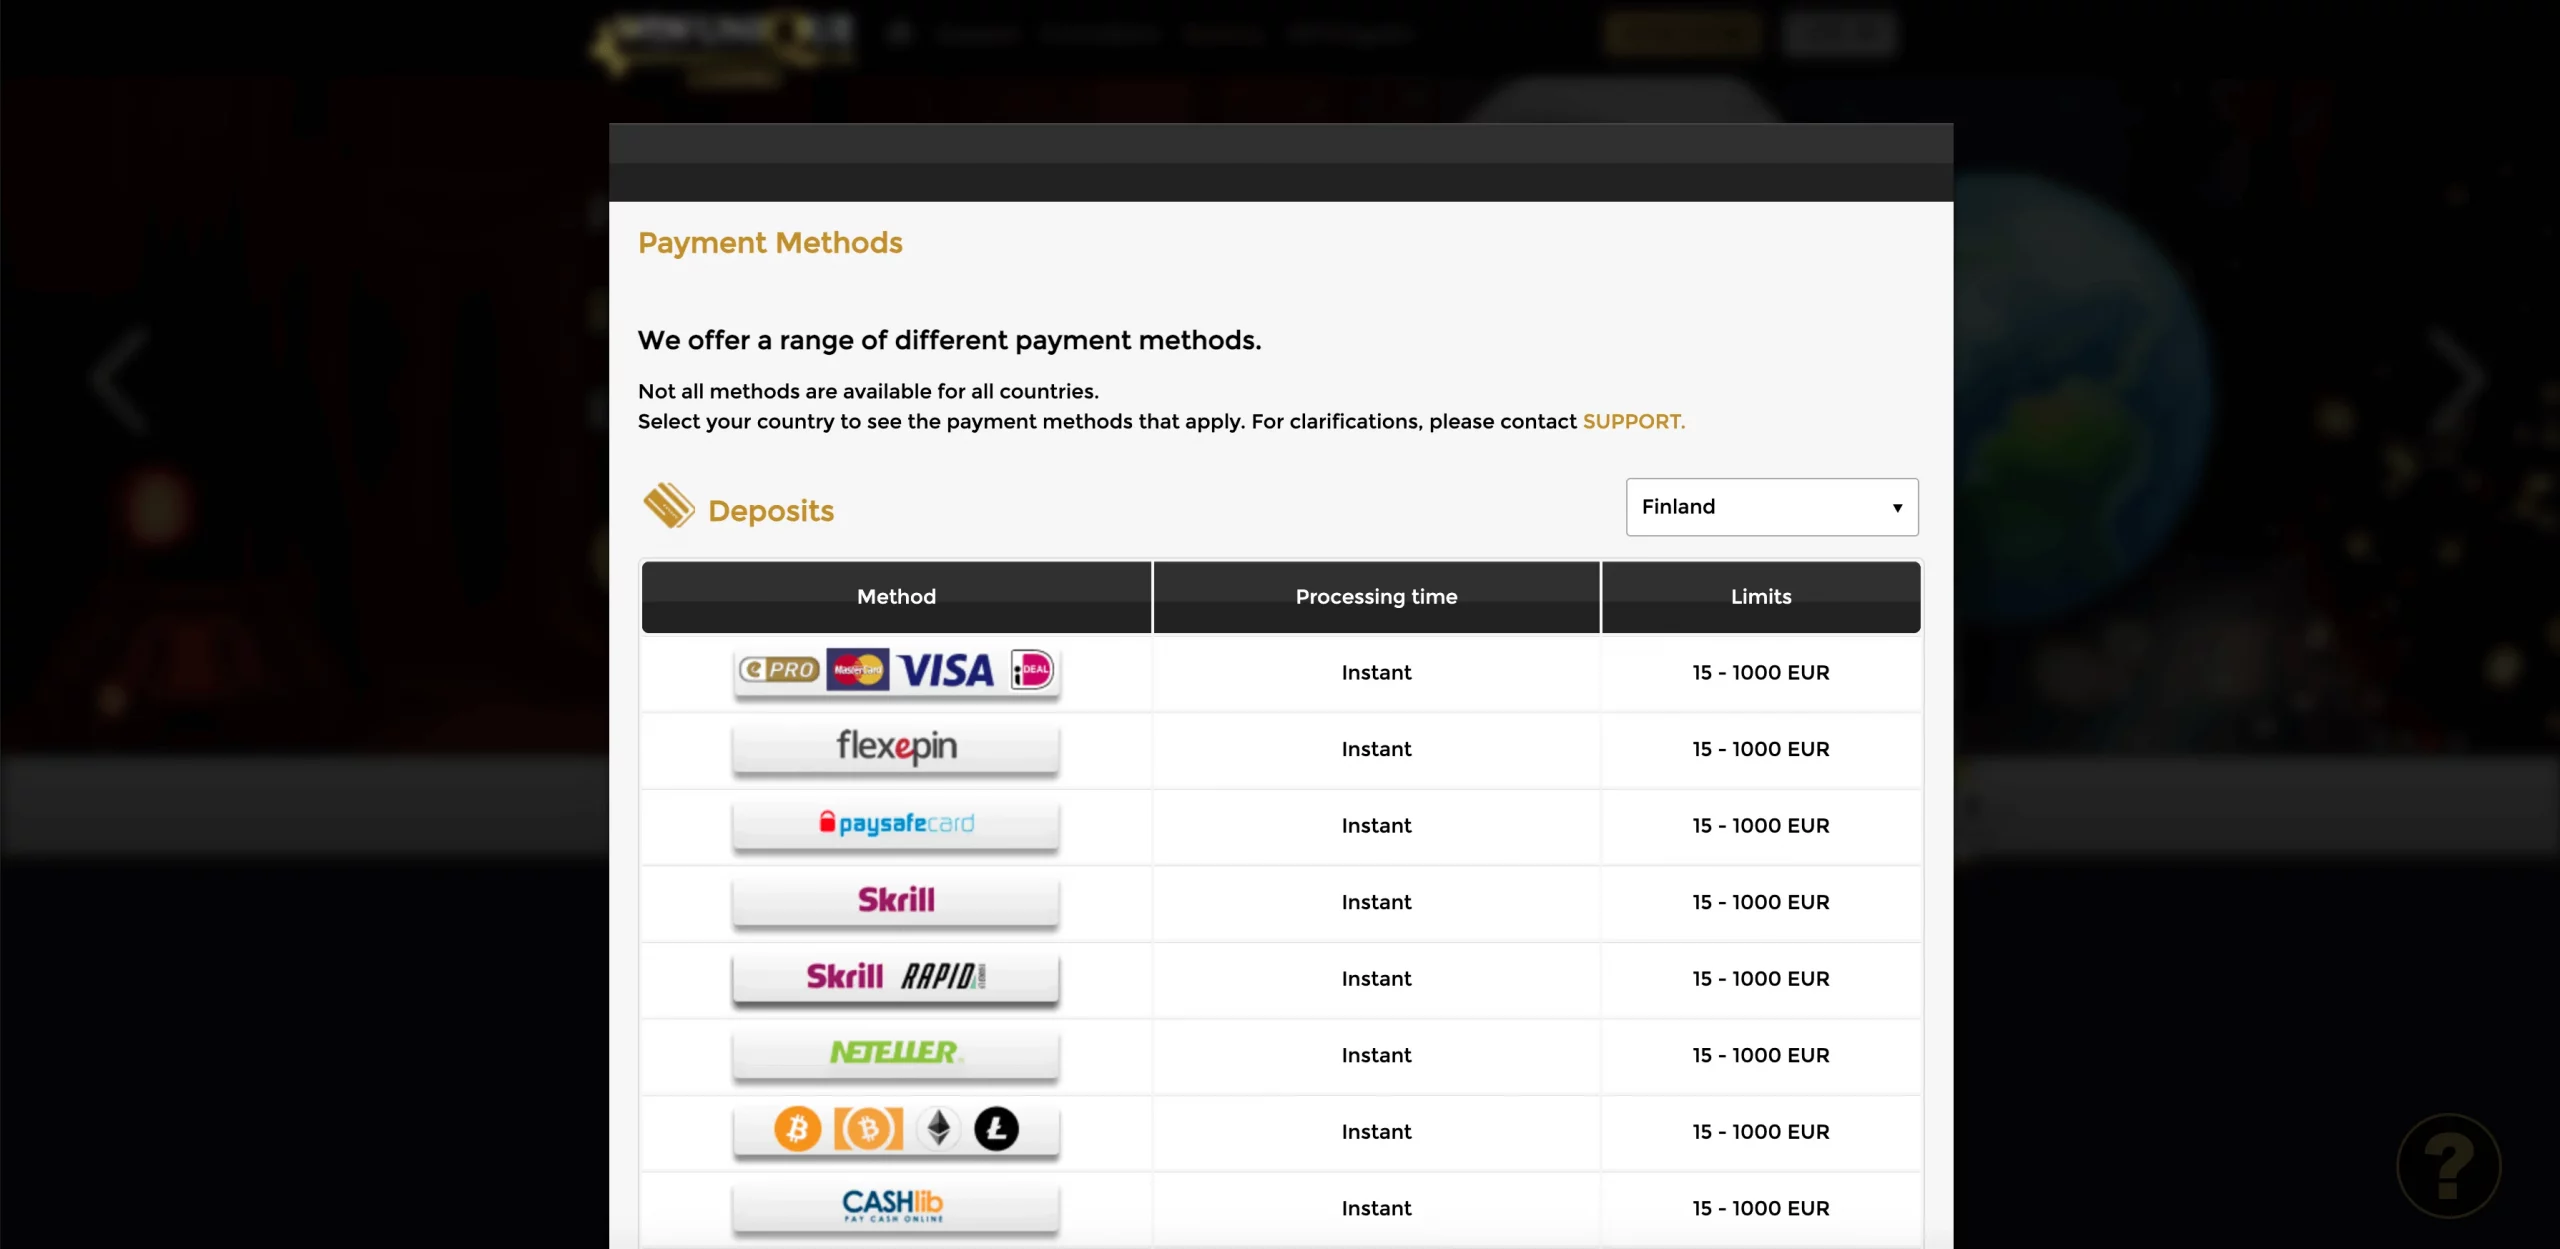Click the orange Bitcoin coin icon
2560x1249 pixels.
[797, 1130]
